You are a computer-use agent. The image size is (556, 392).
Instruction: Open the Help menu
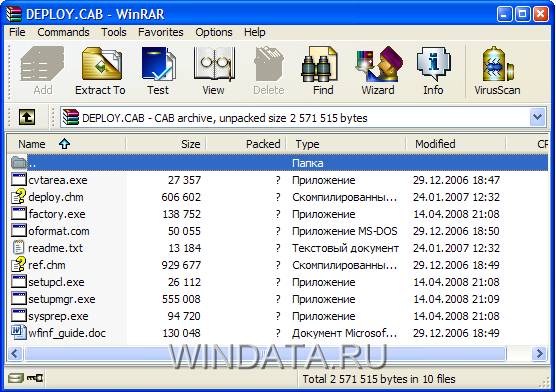254,32
